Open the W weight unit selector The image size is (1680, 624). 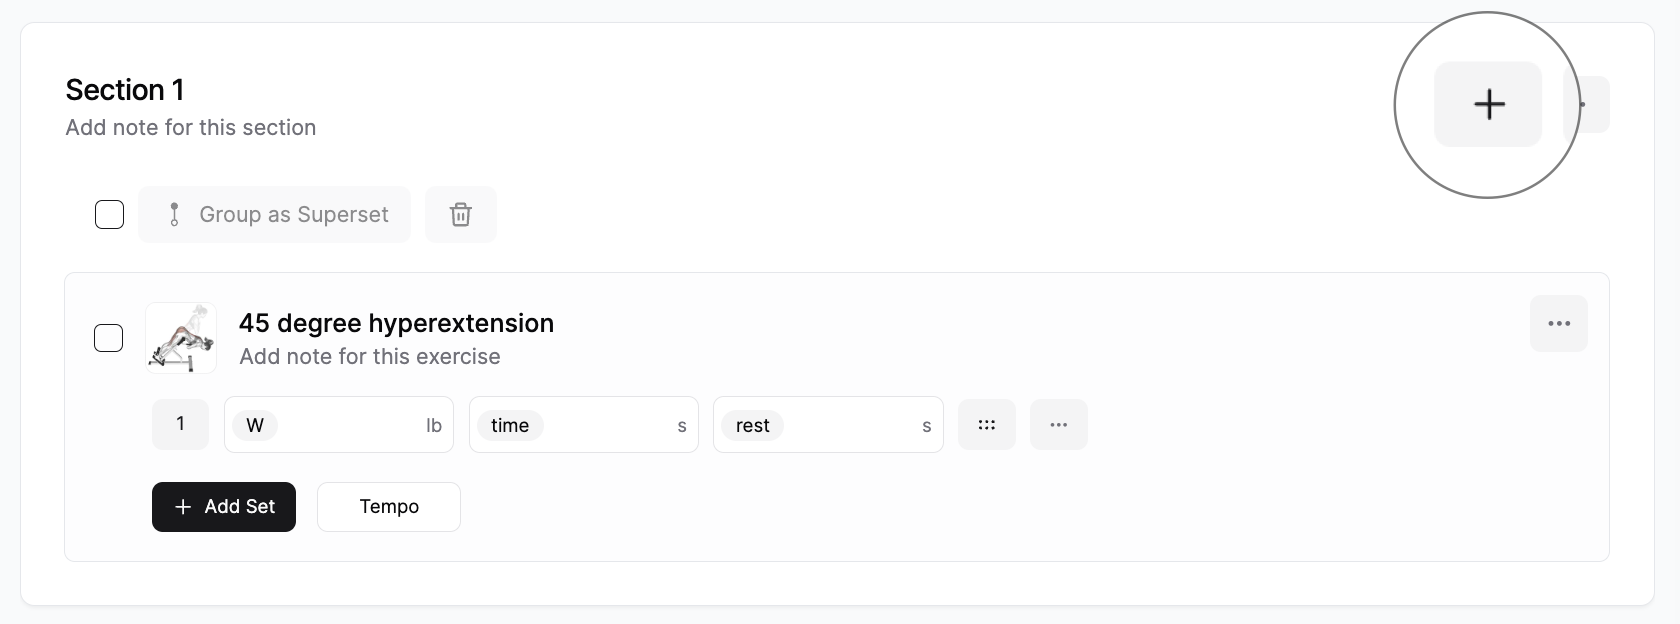click(255, 424)
